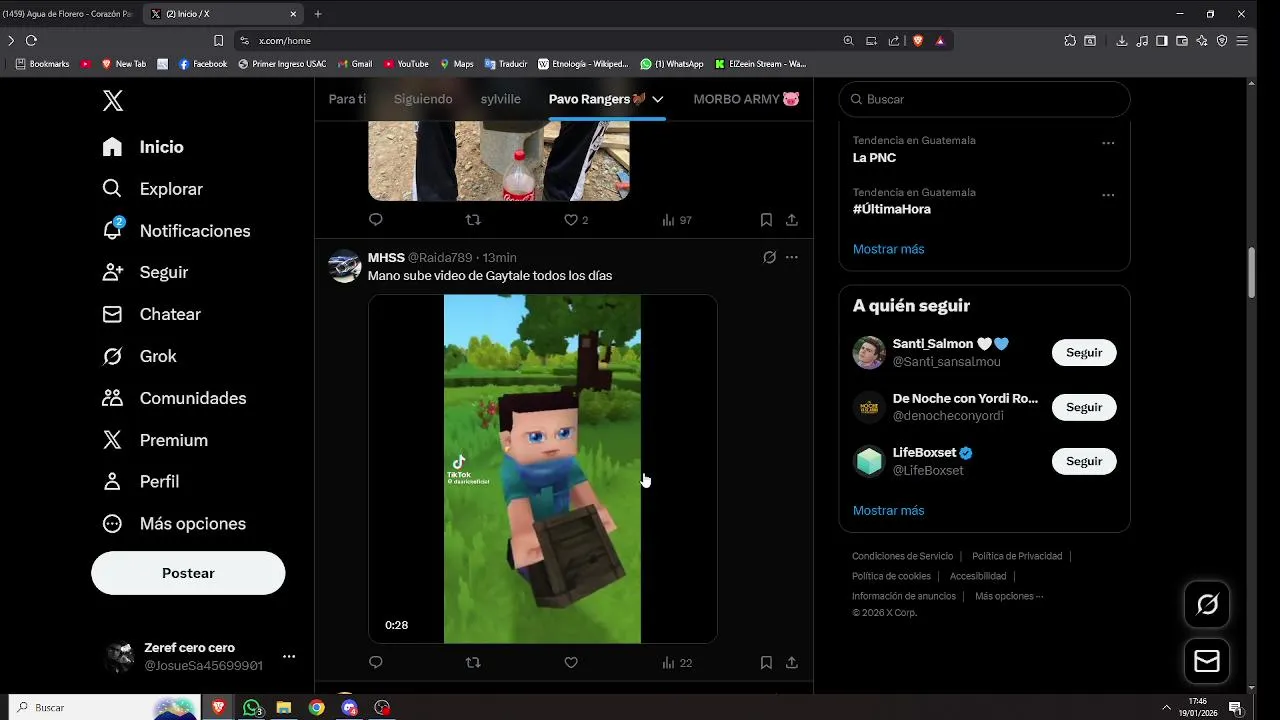Open Explorar in the sidebar
1280x720 pixels.
pyautogui.click(x=152, y=189)
